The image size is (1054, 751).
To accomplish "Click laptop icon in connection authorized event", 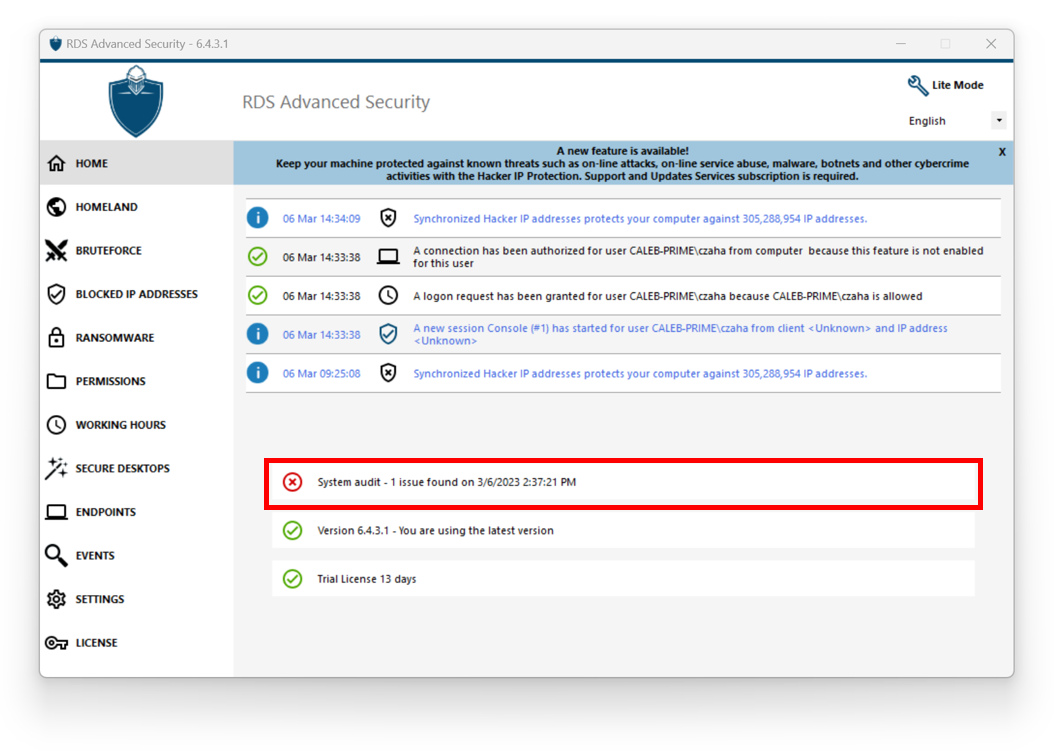I will pyautogui.click(x=388, y=257).
